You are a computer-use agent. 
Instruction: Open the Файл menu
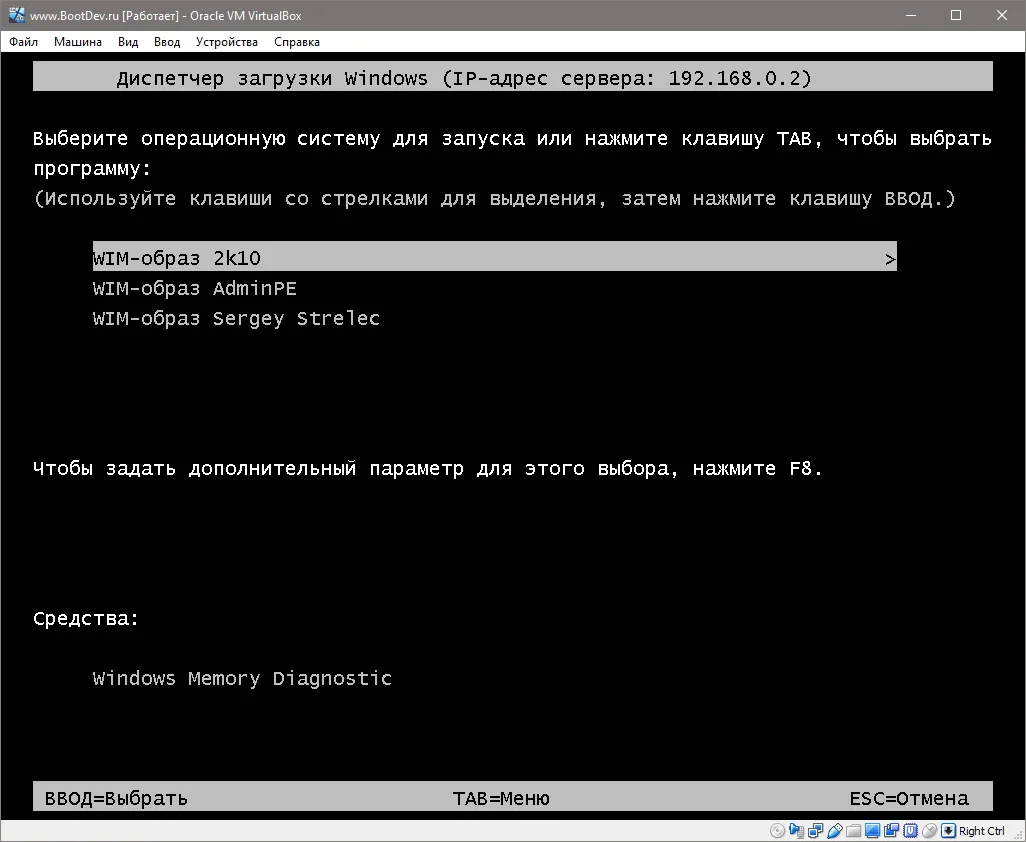24,42
